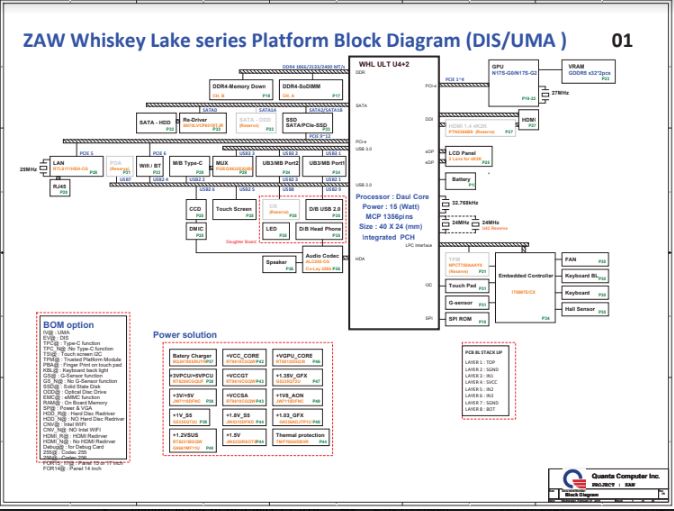Screen dimensions: 674x511
Task: Click the Embedded Controller block
Action: [x=525, y=288]
